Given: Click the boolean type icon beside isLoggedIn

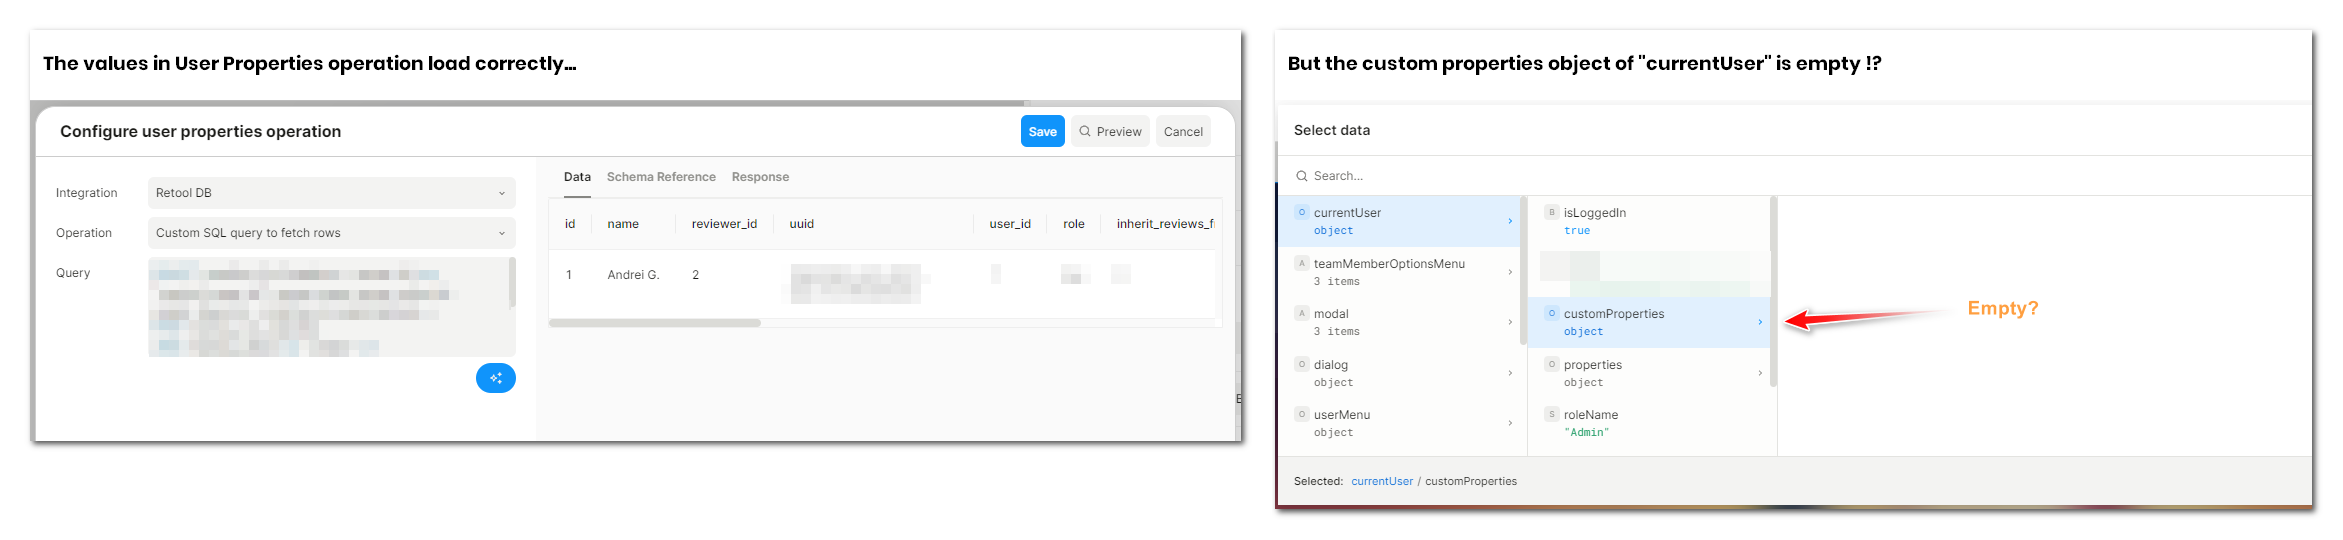Looking at the screenshot, I should point(1551,212).
